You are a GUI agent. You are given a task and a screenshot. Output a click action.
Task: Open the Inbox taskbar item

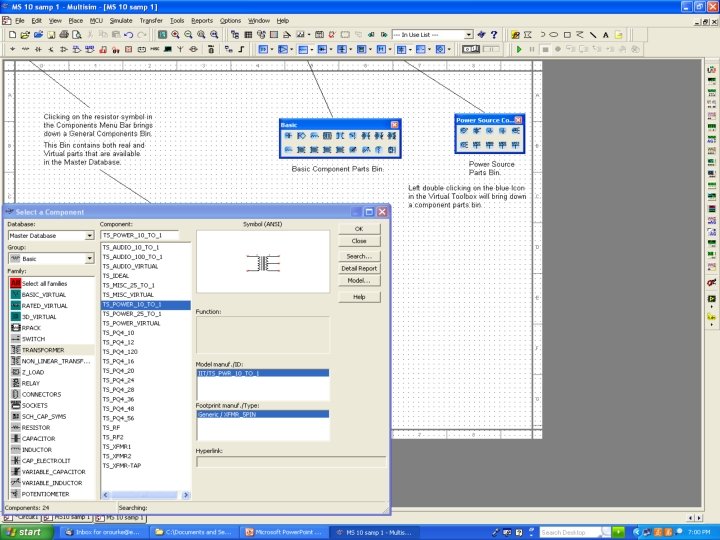pos(105,532)
